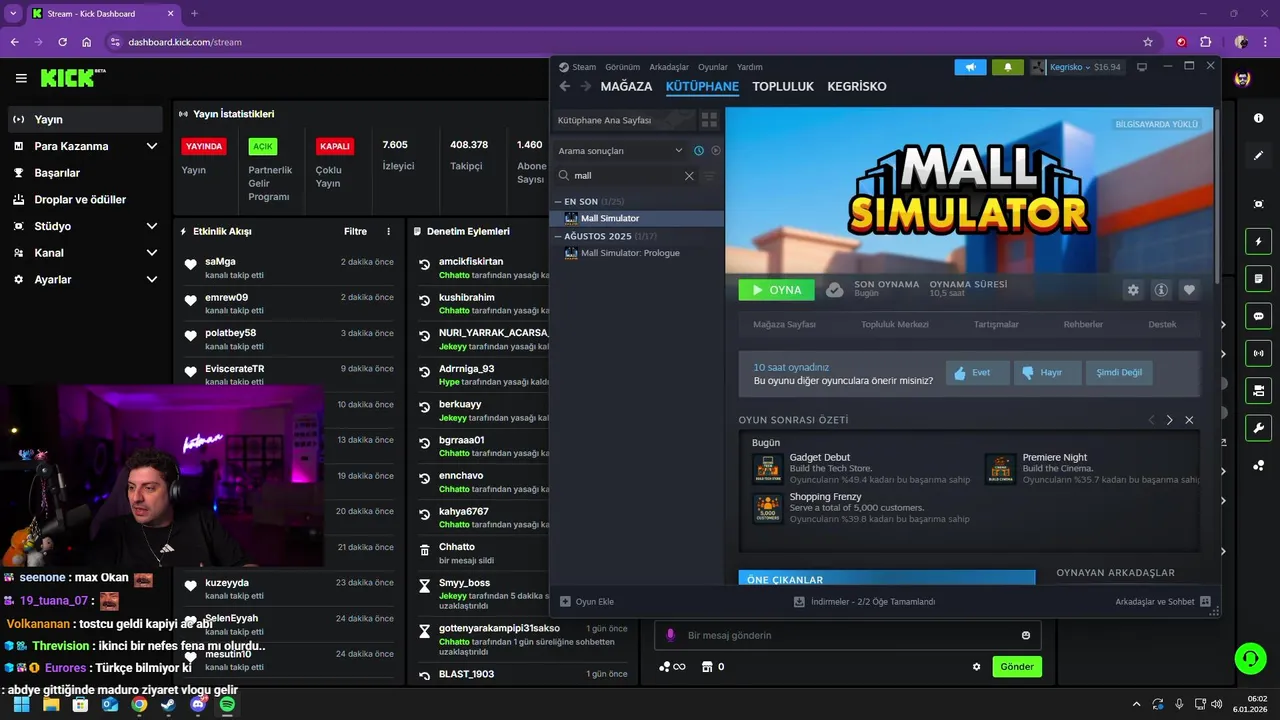This screenshot has width=1280, height=720.
Task: Open Kick chat settings gear
Action: click(x=977, y=667)
